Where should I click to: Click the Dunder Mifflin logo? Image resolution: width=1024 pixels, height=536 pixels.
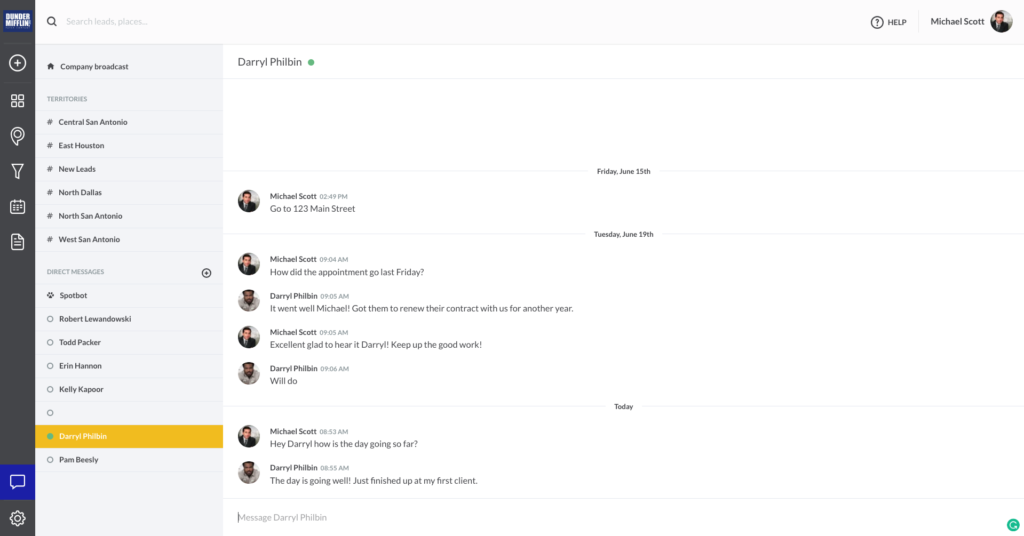point(18,20)
